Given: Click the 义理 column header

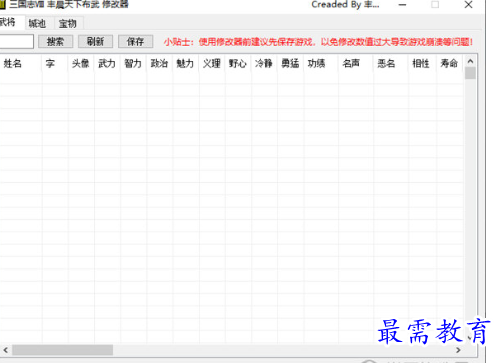Looking at the screenshot, I should coord(212,63).
